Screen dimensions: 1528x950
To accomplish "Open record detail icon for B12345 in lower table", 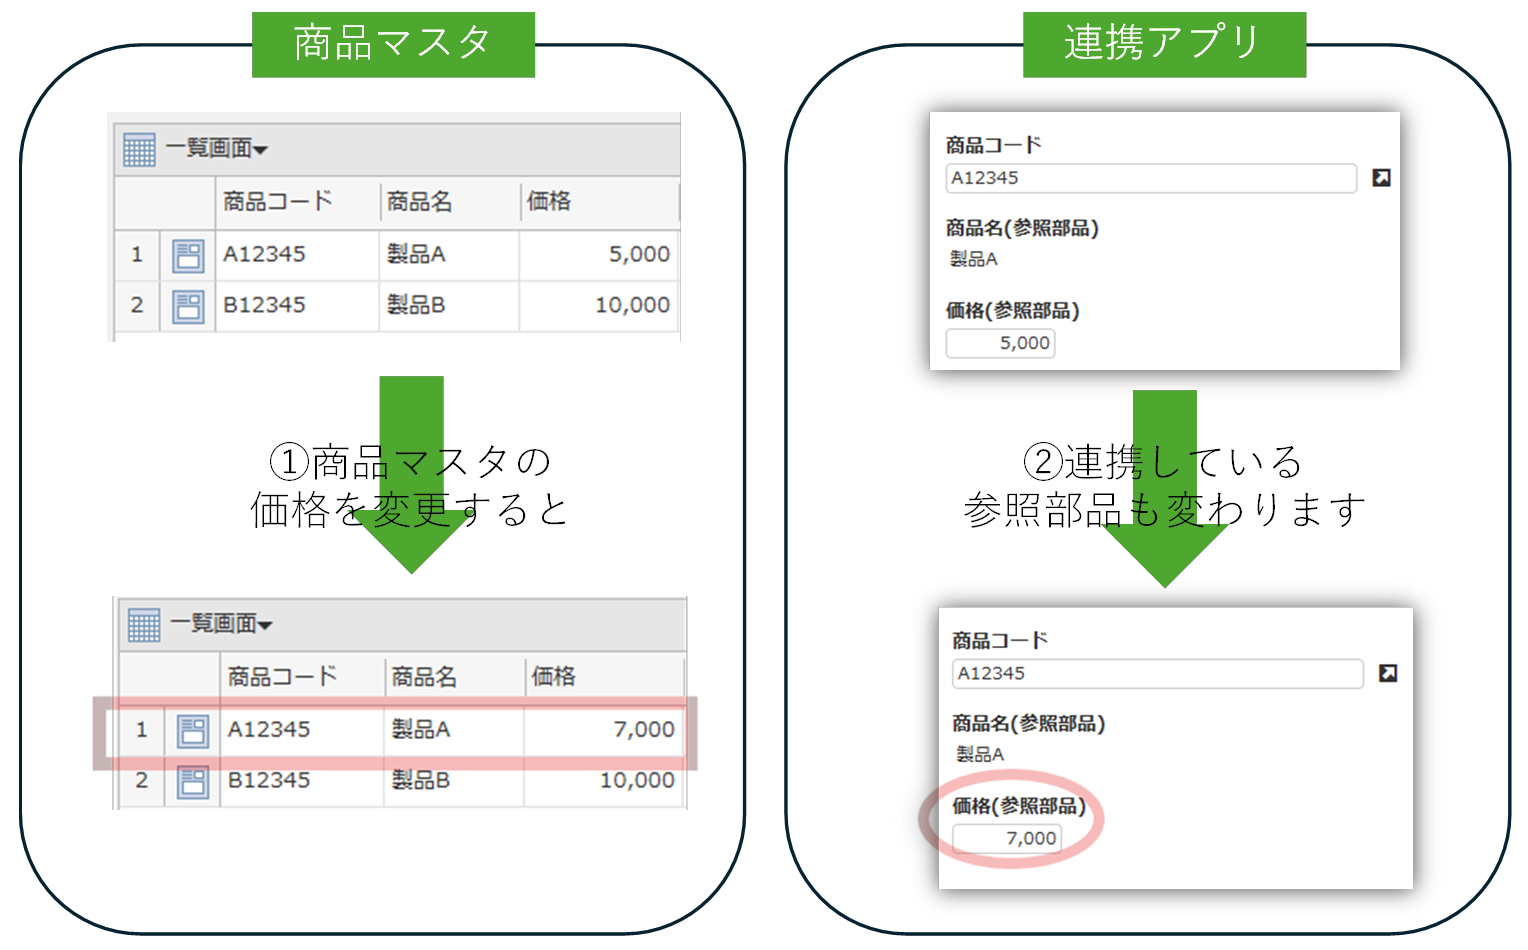I will pyautogui.click(x=193, y=781).
